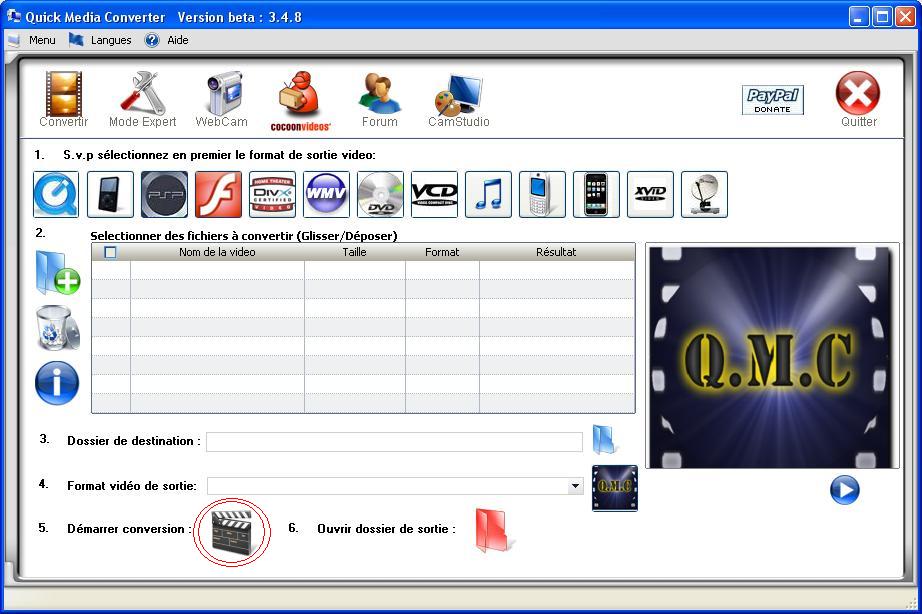922x614 pixels.
Task: Open the Aide menu
Action: pos(178,40)
